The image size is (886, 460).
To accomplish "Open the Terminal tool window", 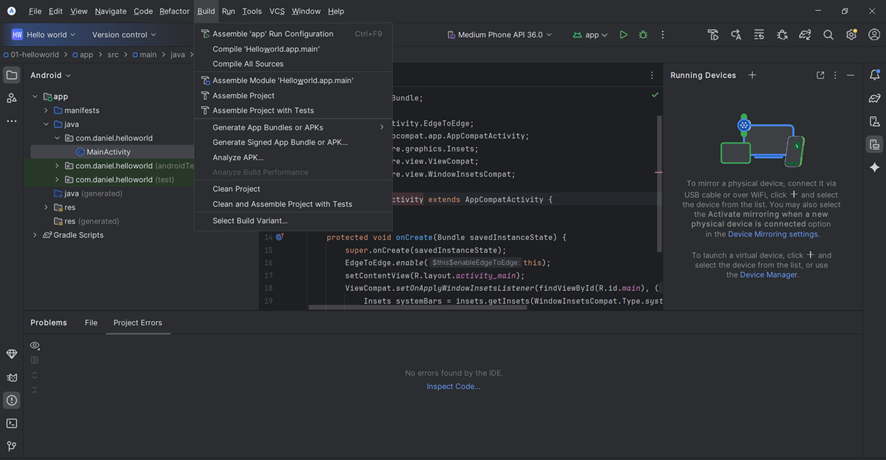I will coord(12,423).
